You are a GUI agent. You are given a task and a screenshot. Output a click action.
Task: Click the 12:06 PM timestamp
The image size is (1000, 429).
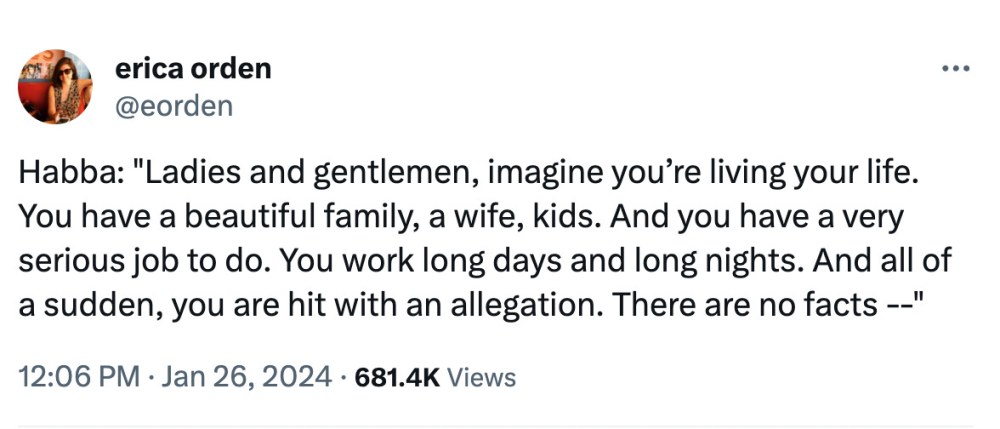point(80,377)
